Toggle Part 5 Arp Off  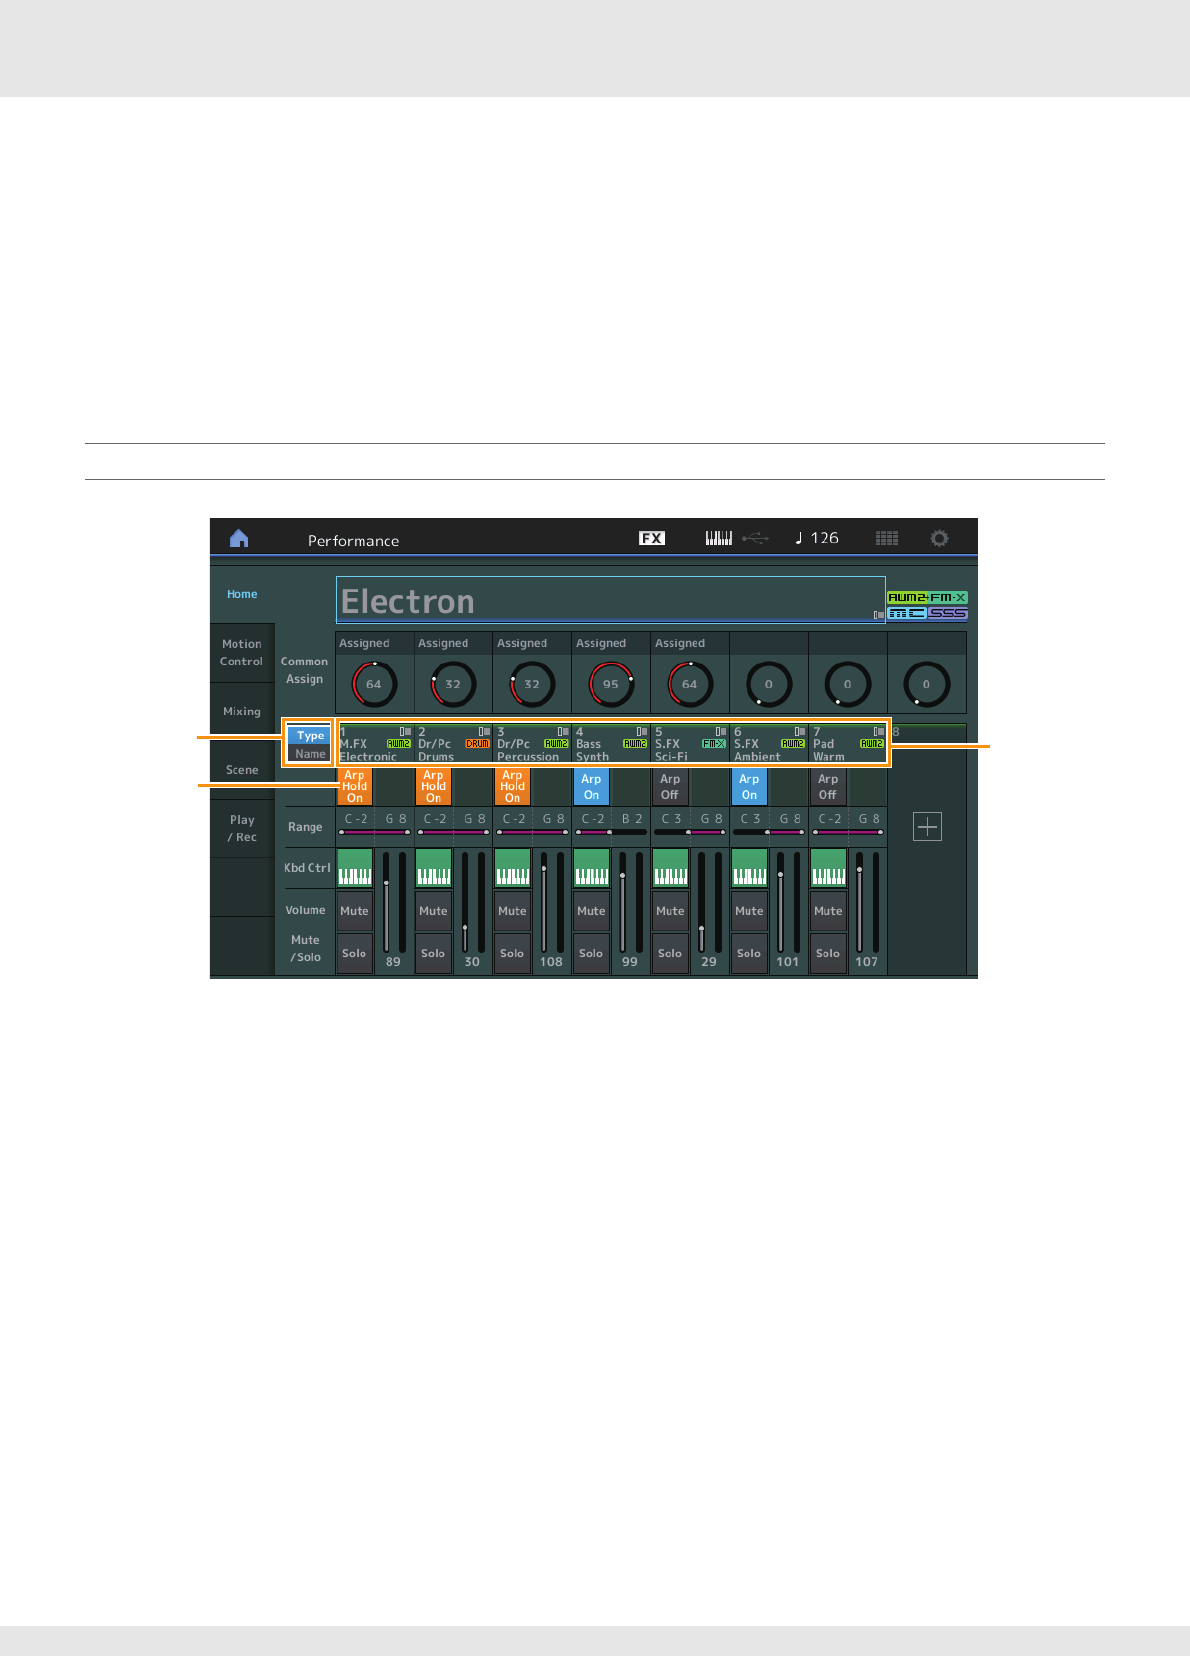pos(670,787)
